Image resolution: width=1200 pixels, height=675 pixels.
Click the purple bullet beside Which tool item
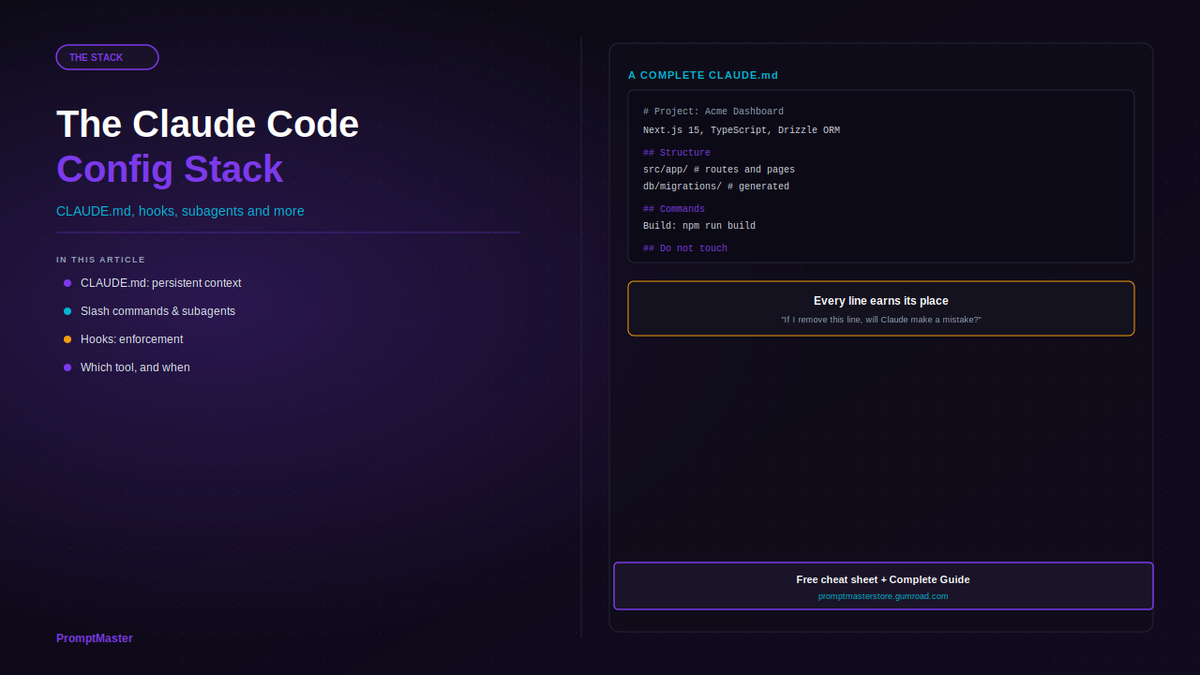pyautogui.click(x=68, y=367)
